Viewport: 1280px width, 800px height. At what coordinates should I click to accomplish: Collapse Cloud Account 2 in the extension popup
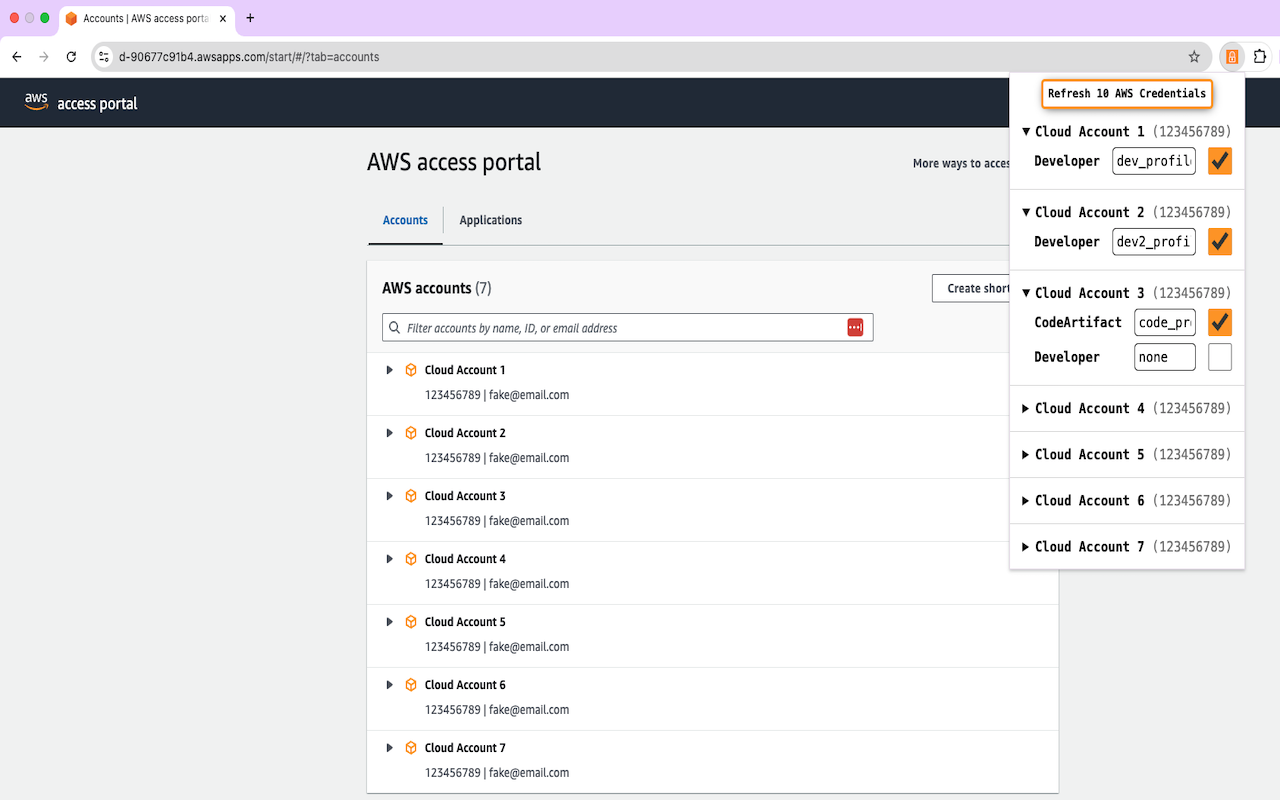pos(1025,212)
